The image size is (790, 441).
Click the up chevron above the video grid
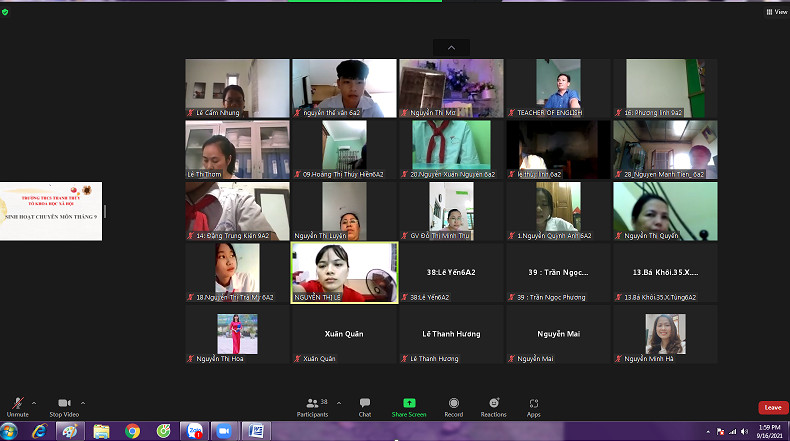[x=451, y=47]
